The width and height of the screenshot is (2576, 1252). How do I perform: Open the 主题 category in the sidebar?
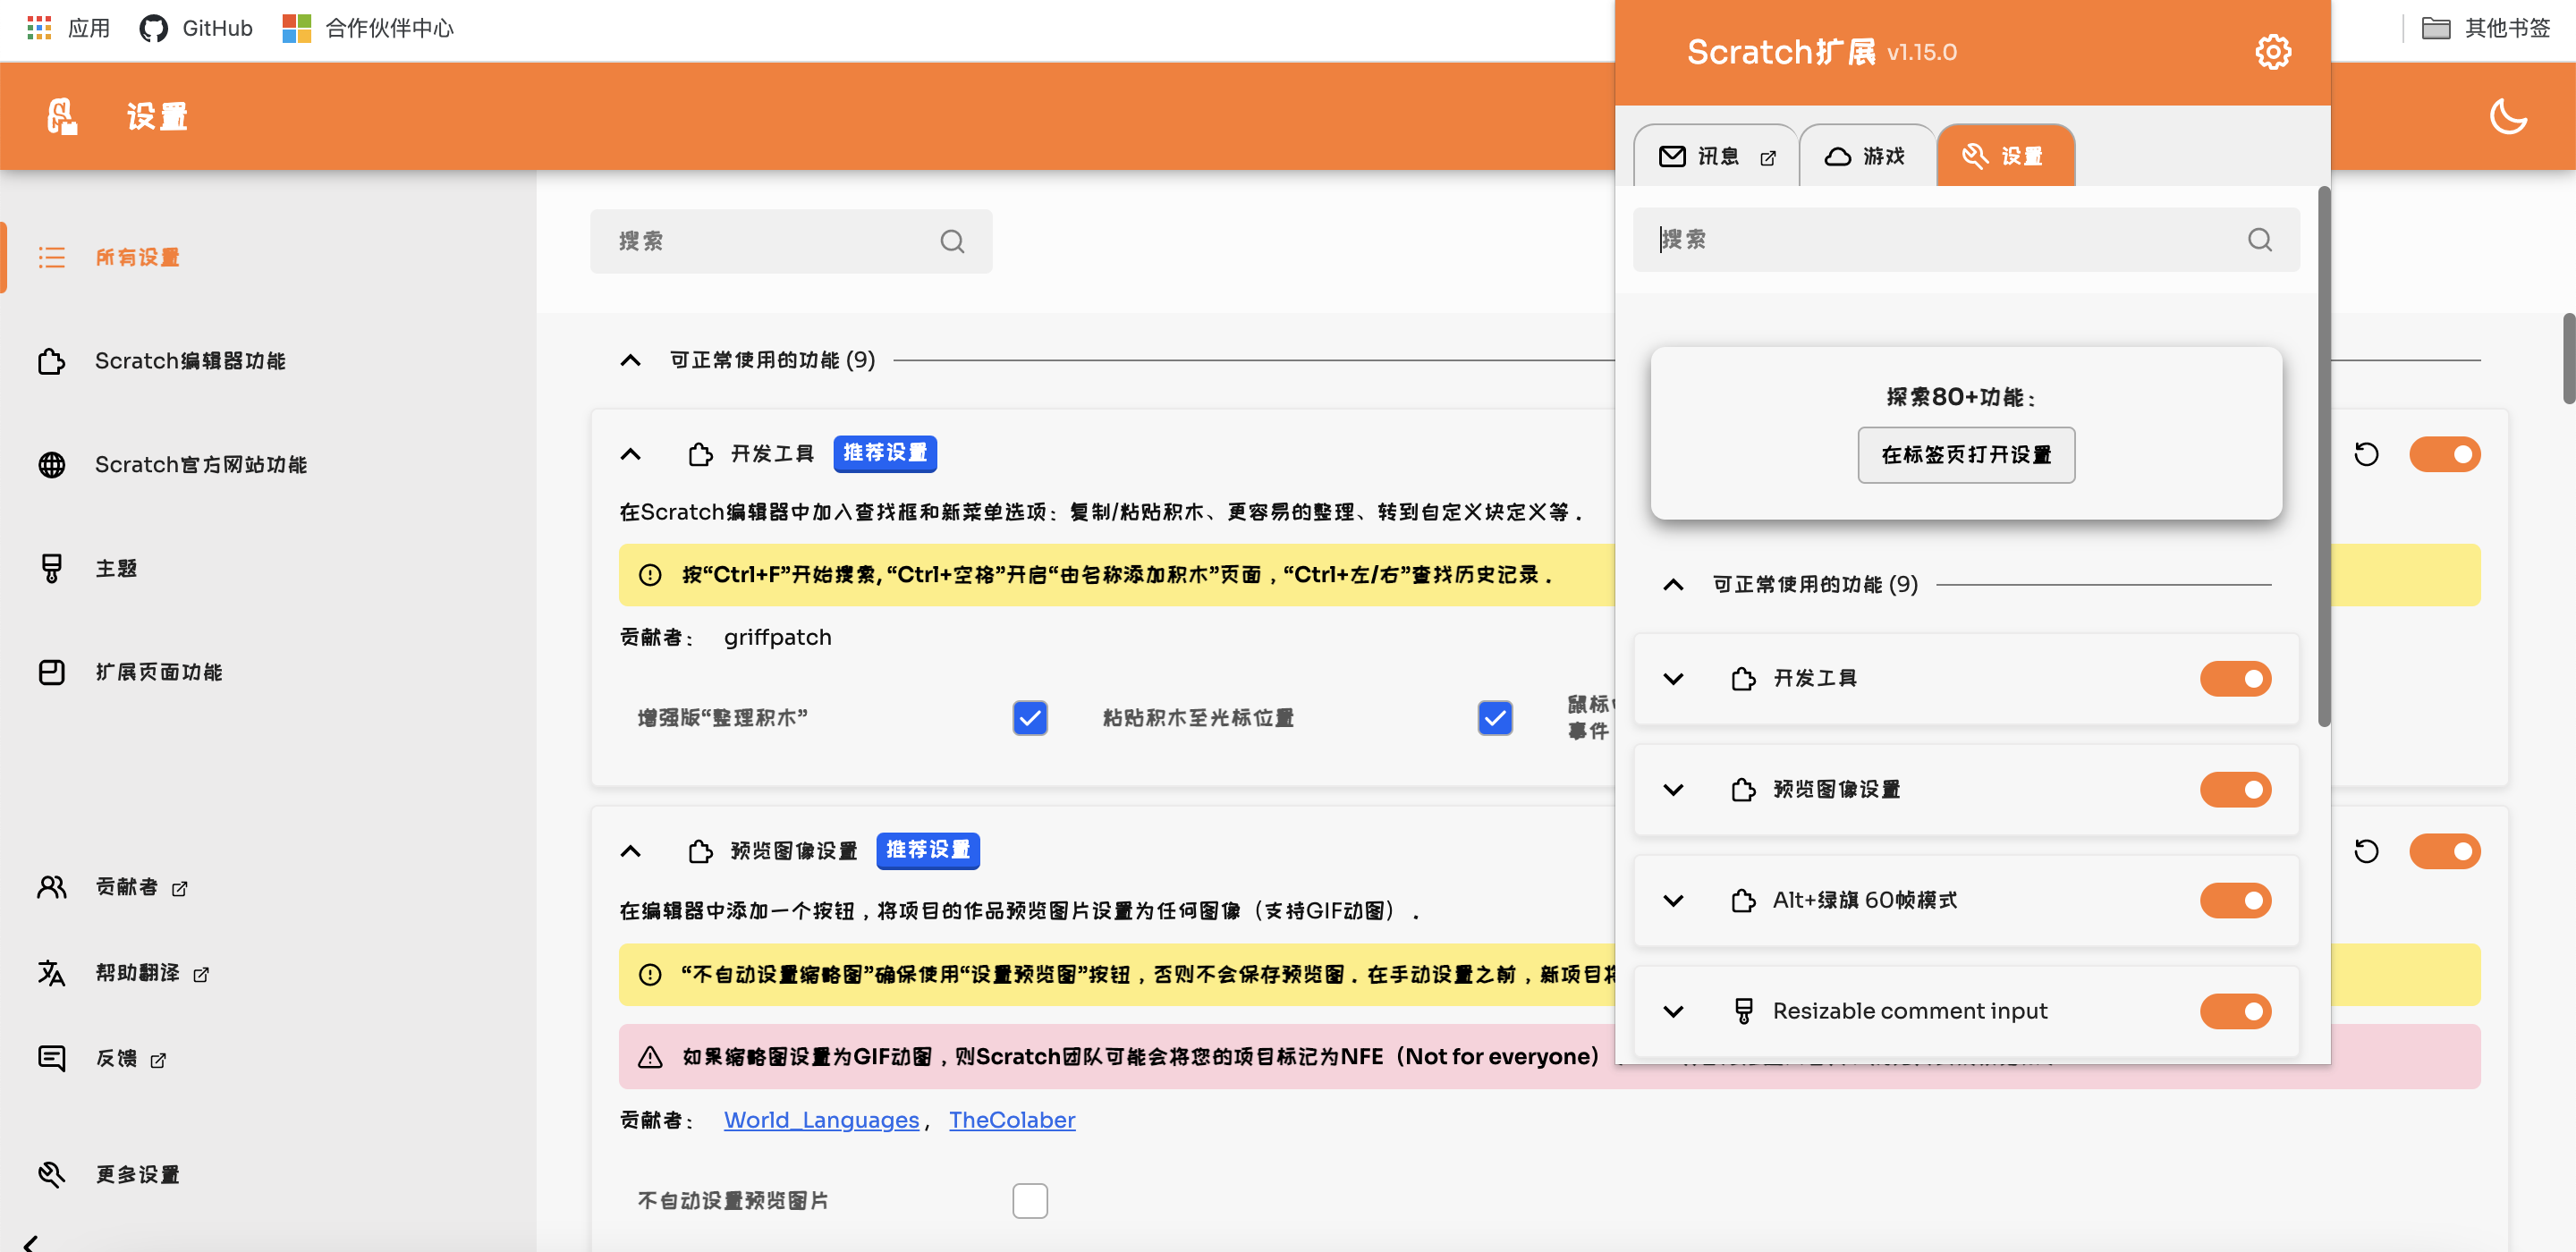pos(268,568)
